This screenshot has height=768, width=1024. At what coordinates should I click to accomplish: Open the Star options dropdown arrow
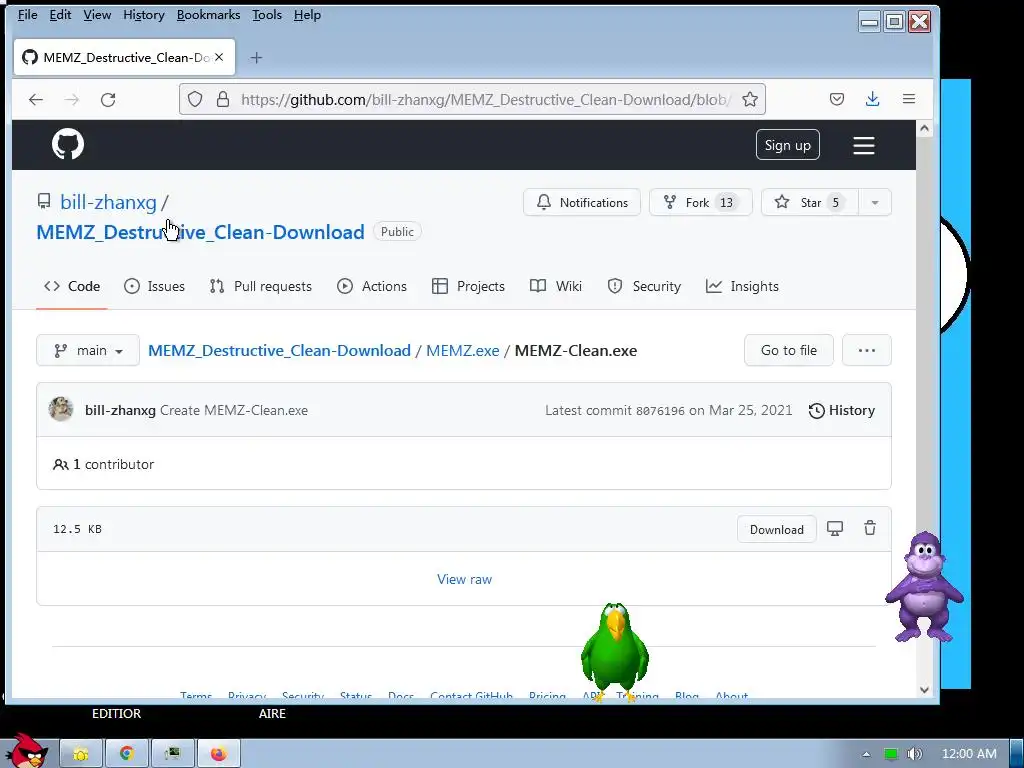click(x=874, y=202)
